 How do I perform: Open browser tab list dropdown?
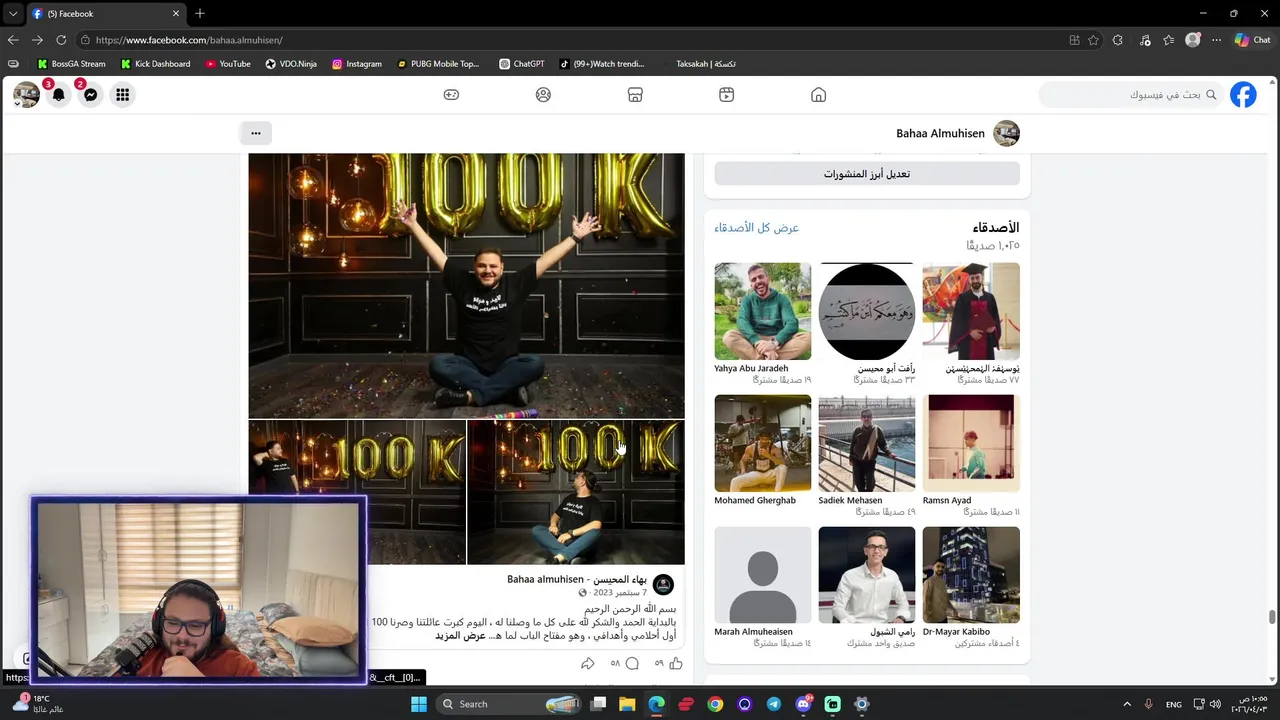click(x=12, y=14)
